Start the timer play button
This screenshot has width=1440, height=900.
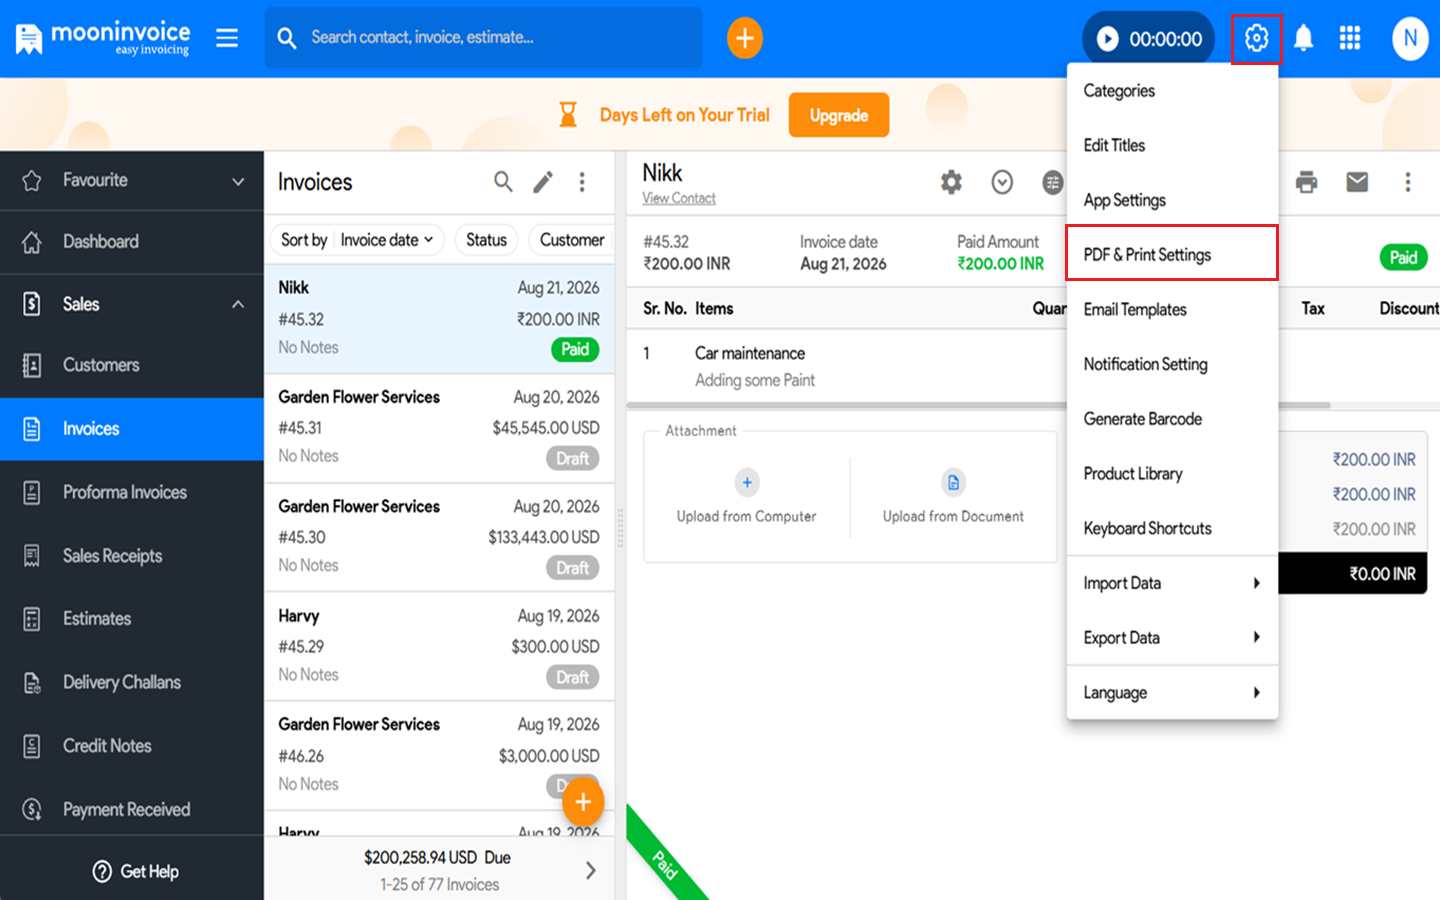pos(1107,39)
